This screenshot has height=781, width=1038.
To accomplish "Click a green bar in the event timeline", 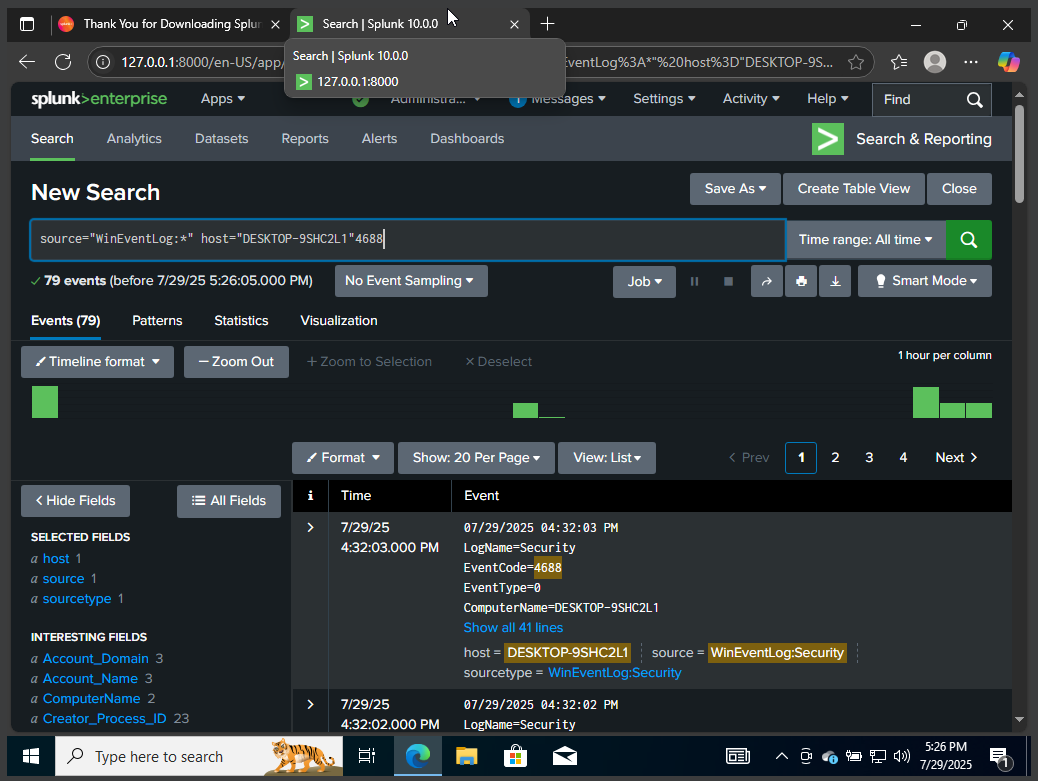I will point(44,401).
